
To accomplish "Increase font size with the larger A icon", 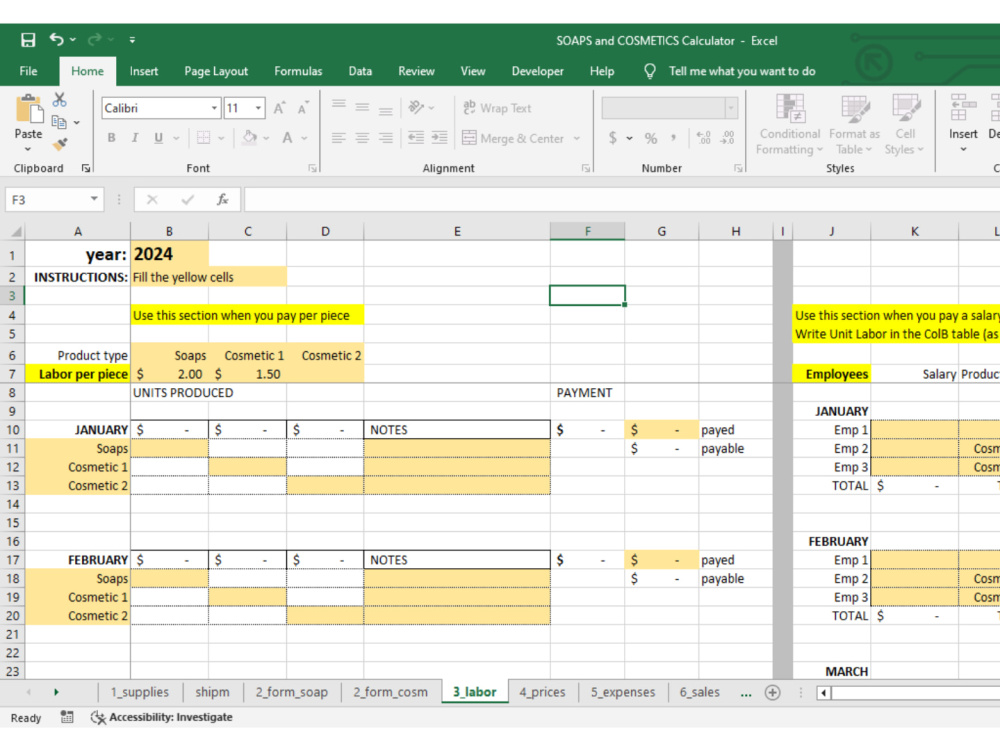I will pos(279,108).
